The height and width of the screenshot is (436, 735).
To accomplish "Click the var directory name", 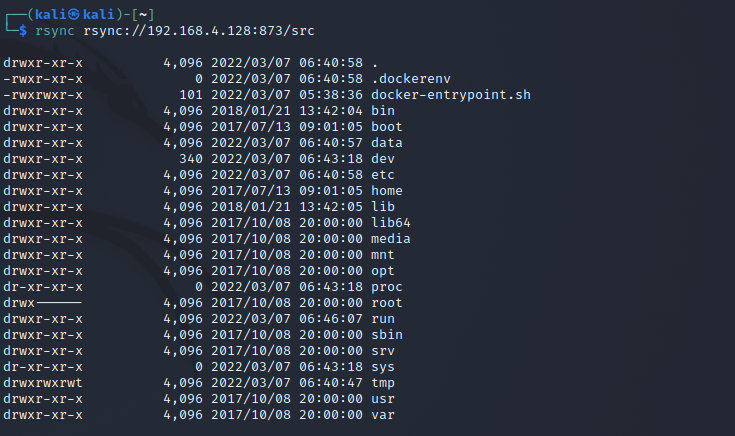I will [x=383, y=415].
